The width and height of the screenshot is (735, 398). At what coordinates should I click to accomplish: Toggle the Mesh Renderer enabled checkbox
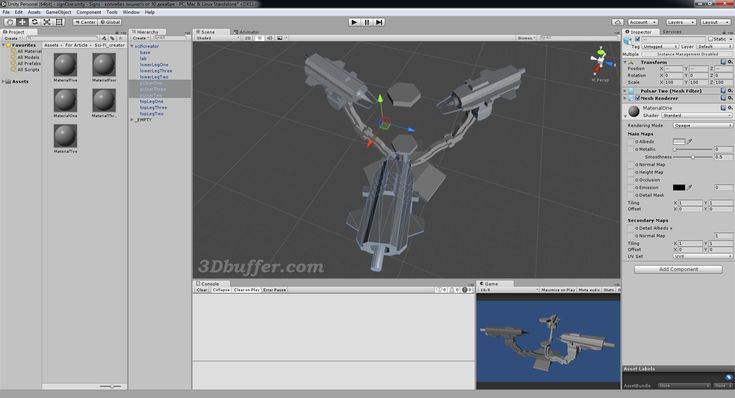(638, 98)
